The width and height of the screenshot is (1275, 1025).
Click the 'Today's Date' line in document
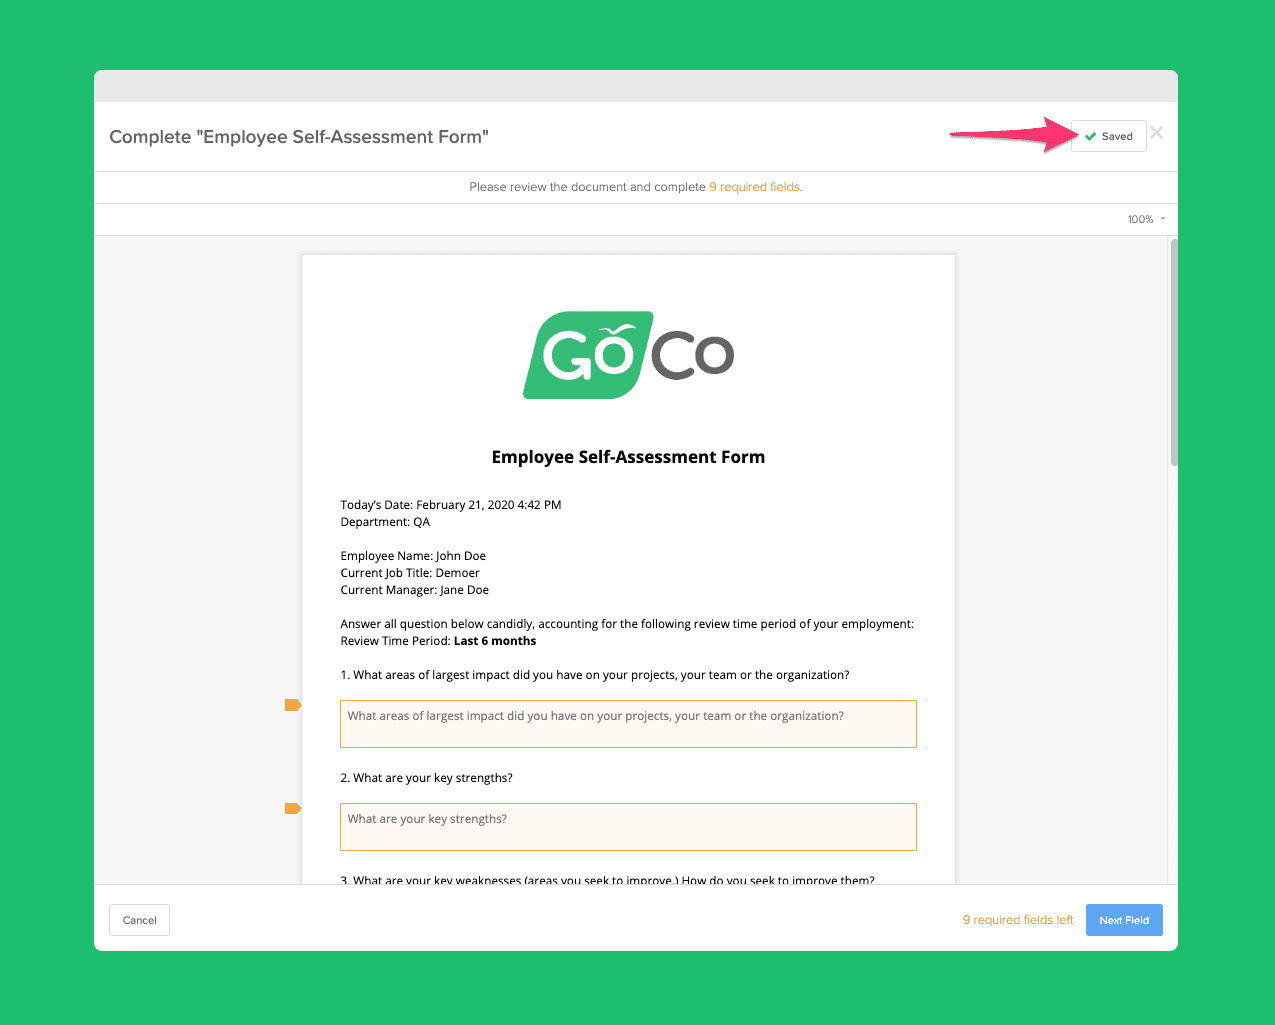[450, 505]
